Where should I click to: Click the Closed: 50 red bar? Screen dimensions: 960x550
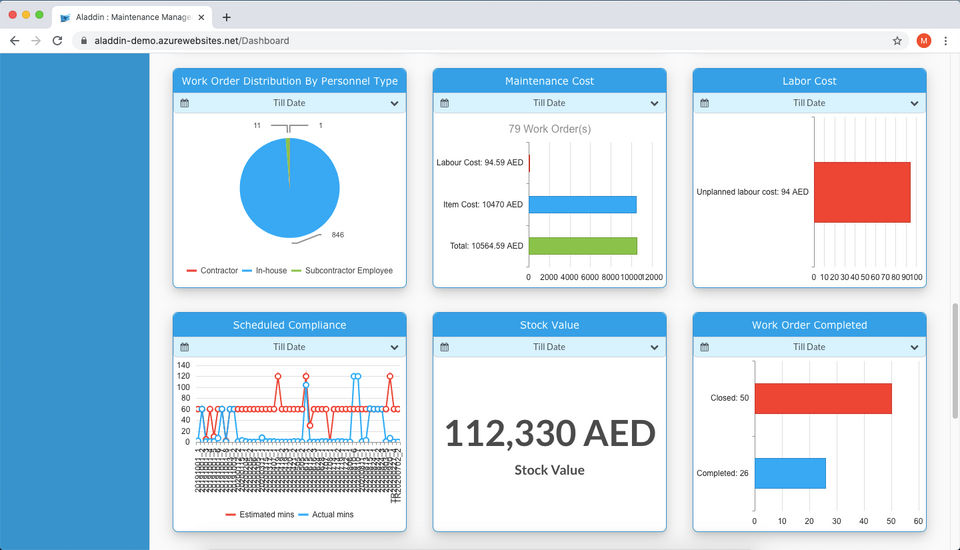(x=823, y=398)
